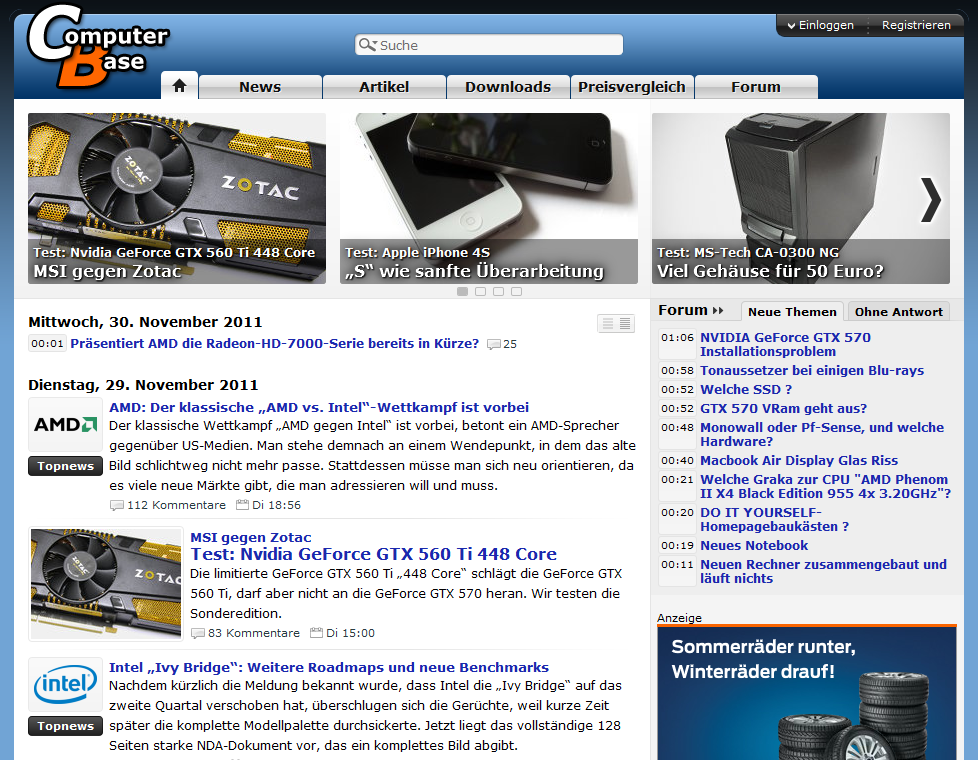Open the News tab
The image size is (978, 760).
pyautogui.click(x=260, y=87)
